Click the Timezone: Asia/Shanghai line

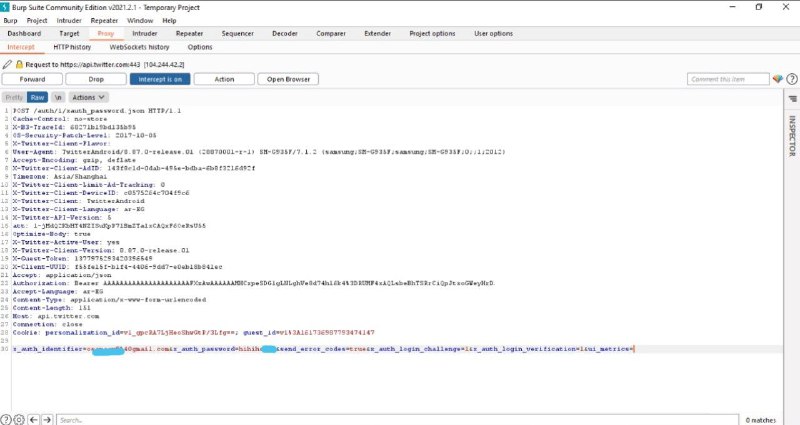60,177
